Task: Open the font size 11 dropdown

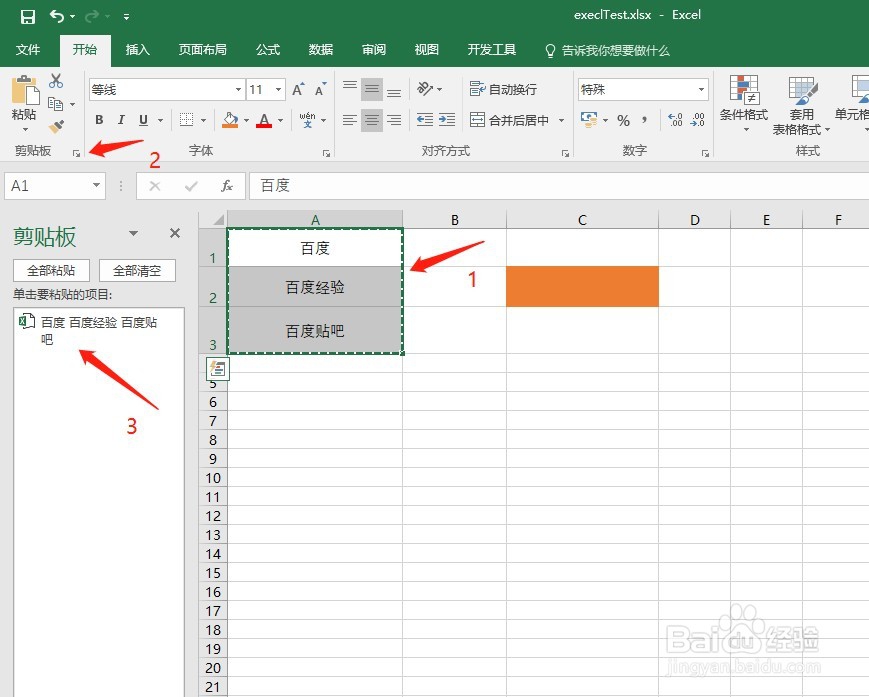Action: pos(278,89)
